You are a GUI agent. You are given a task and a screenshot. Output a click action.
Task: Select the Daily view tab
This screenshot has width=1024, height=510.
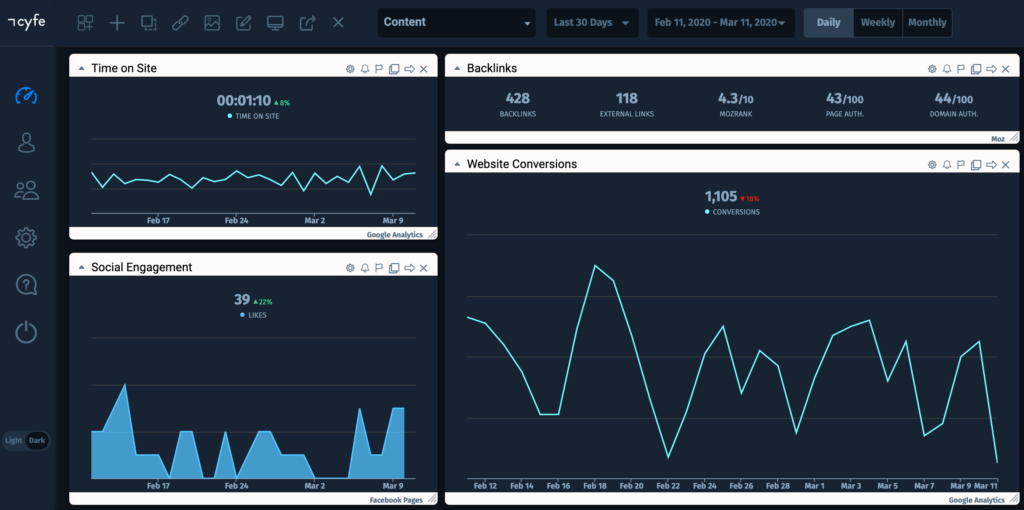[x=829, y=22]
